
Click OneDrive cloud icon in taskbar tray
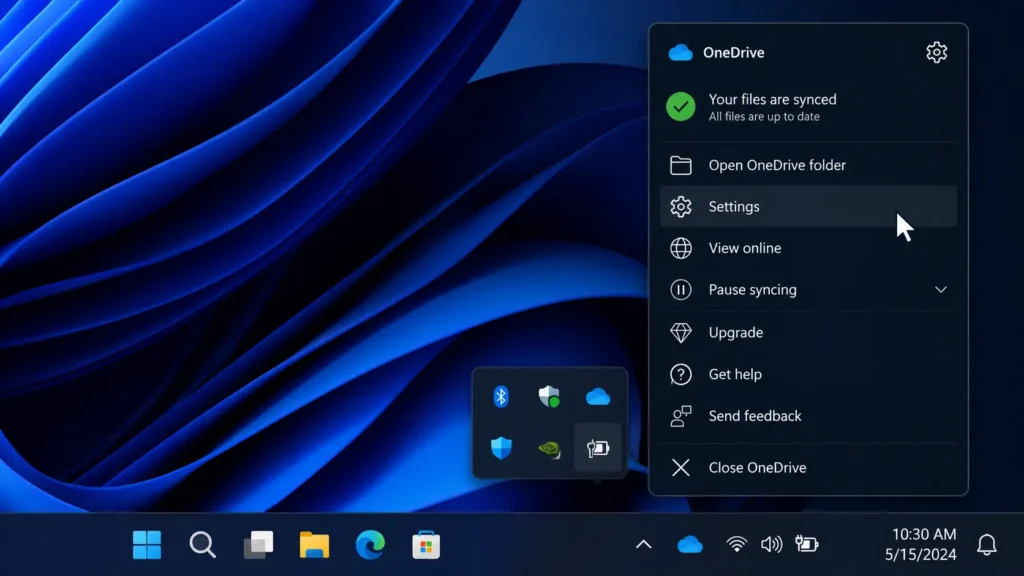(x=690, y=545)
